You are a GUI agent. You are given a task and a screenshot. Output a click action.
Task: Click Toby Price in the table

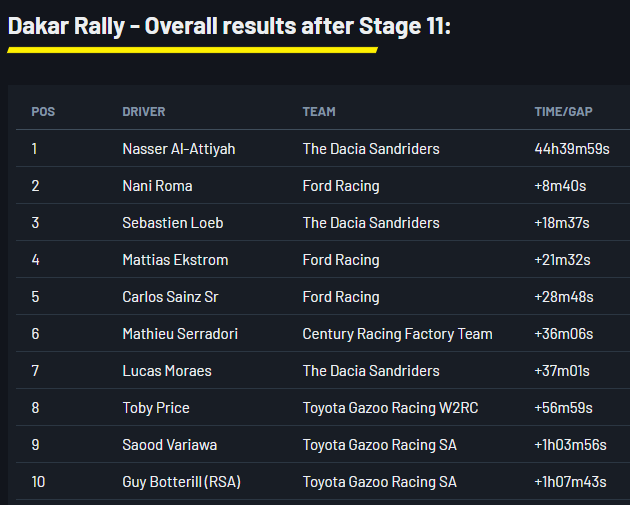pyautogui.click(x=156, y=408)
